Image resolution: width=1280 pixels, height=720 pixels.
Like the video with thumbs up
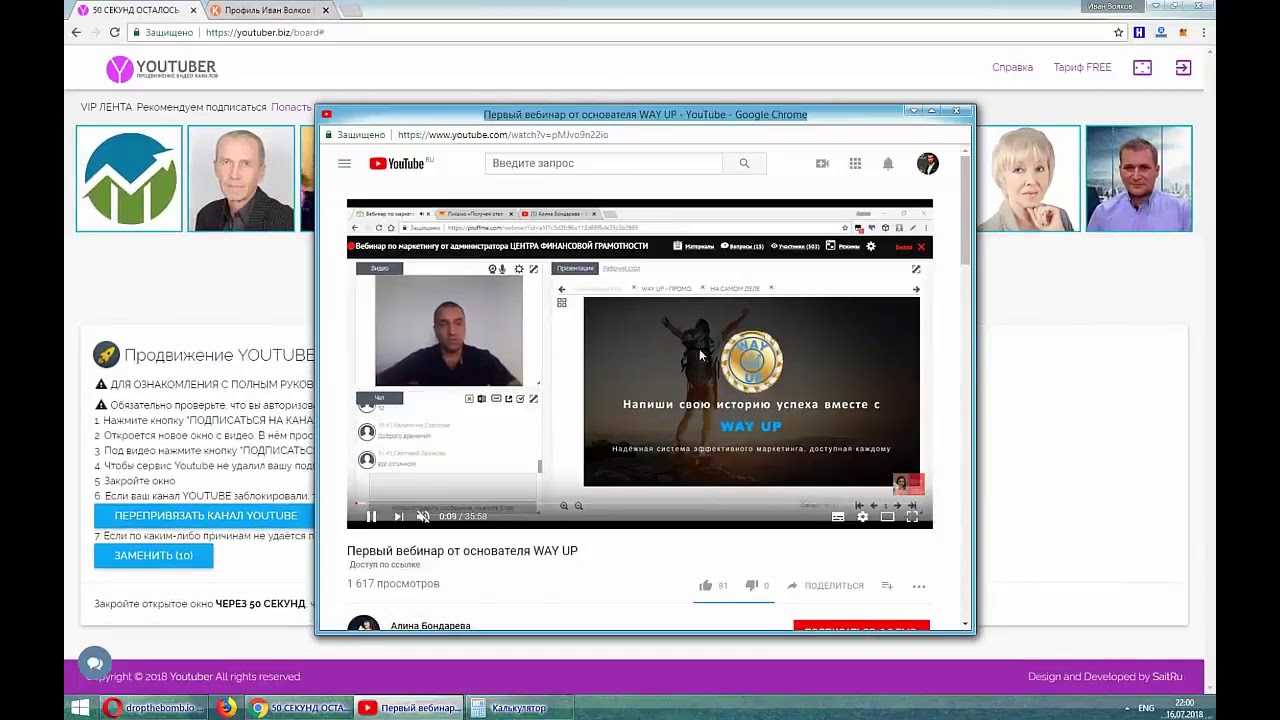(x=705, y=585)
